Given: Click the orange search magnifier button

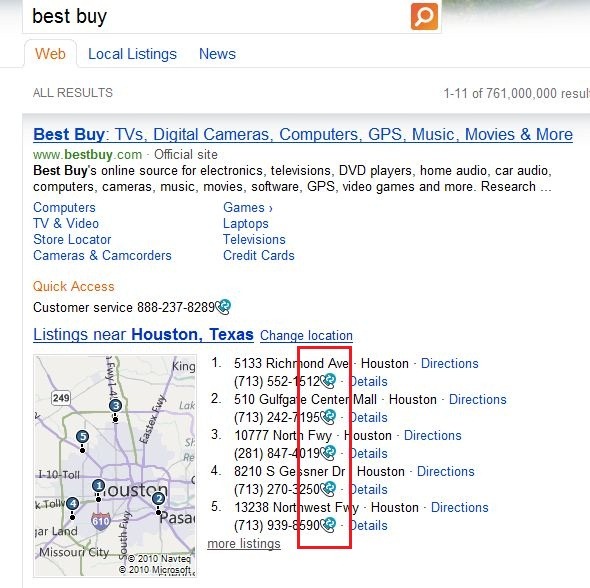Looking at the screenshot, I should (x=424, y=16).
